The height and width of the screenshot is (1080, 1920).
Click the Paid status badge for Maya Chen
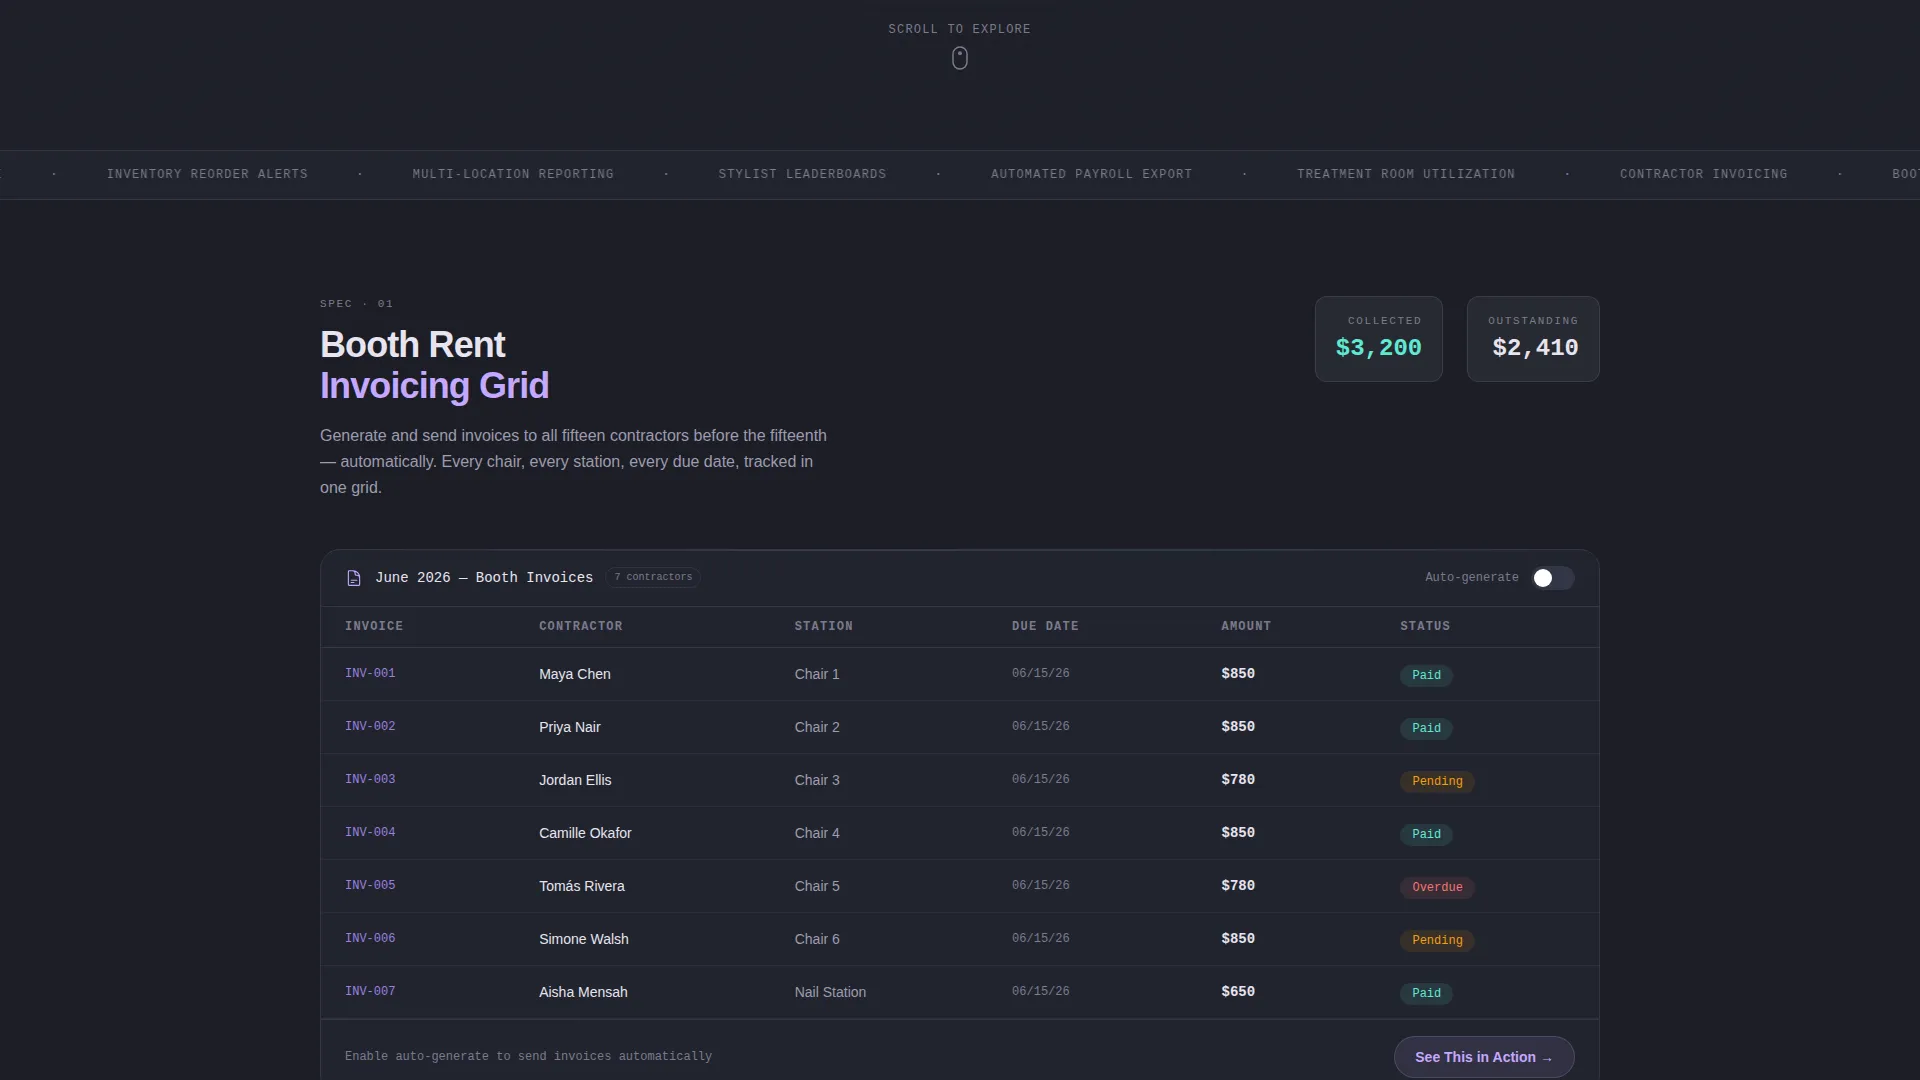(x=1426, y=675)
